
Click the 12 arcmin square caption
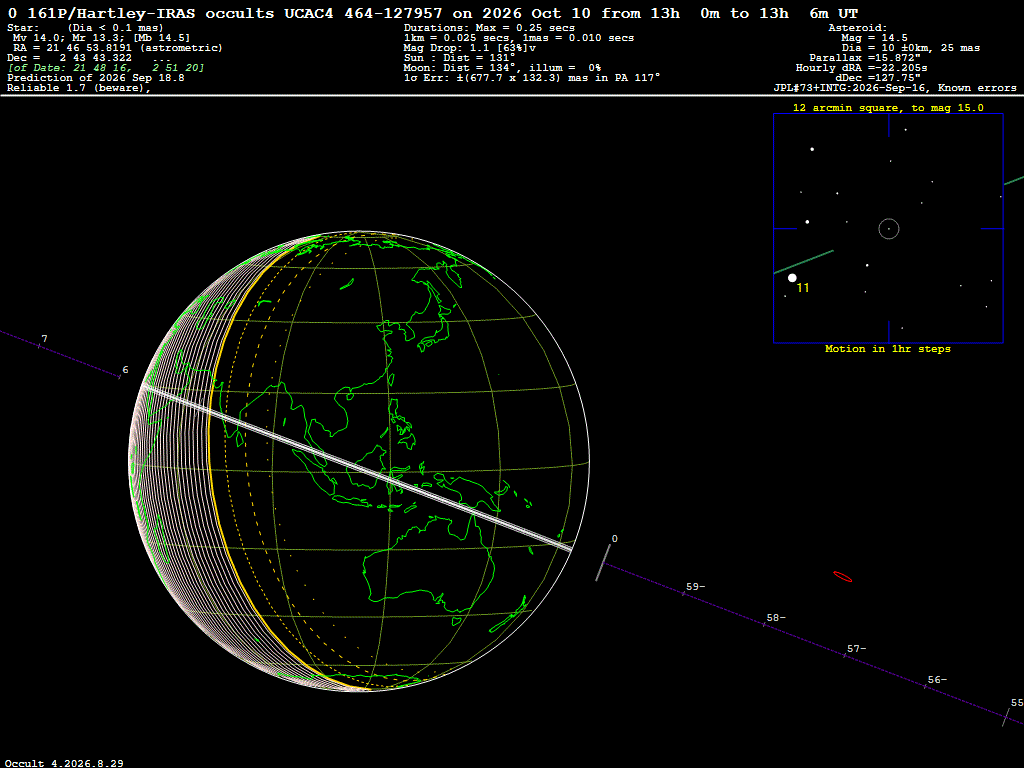point(888,108)
